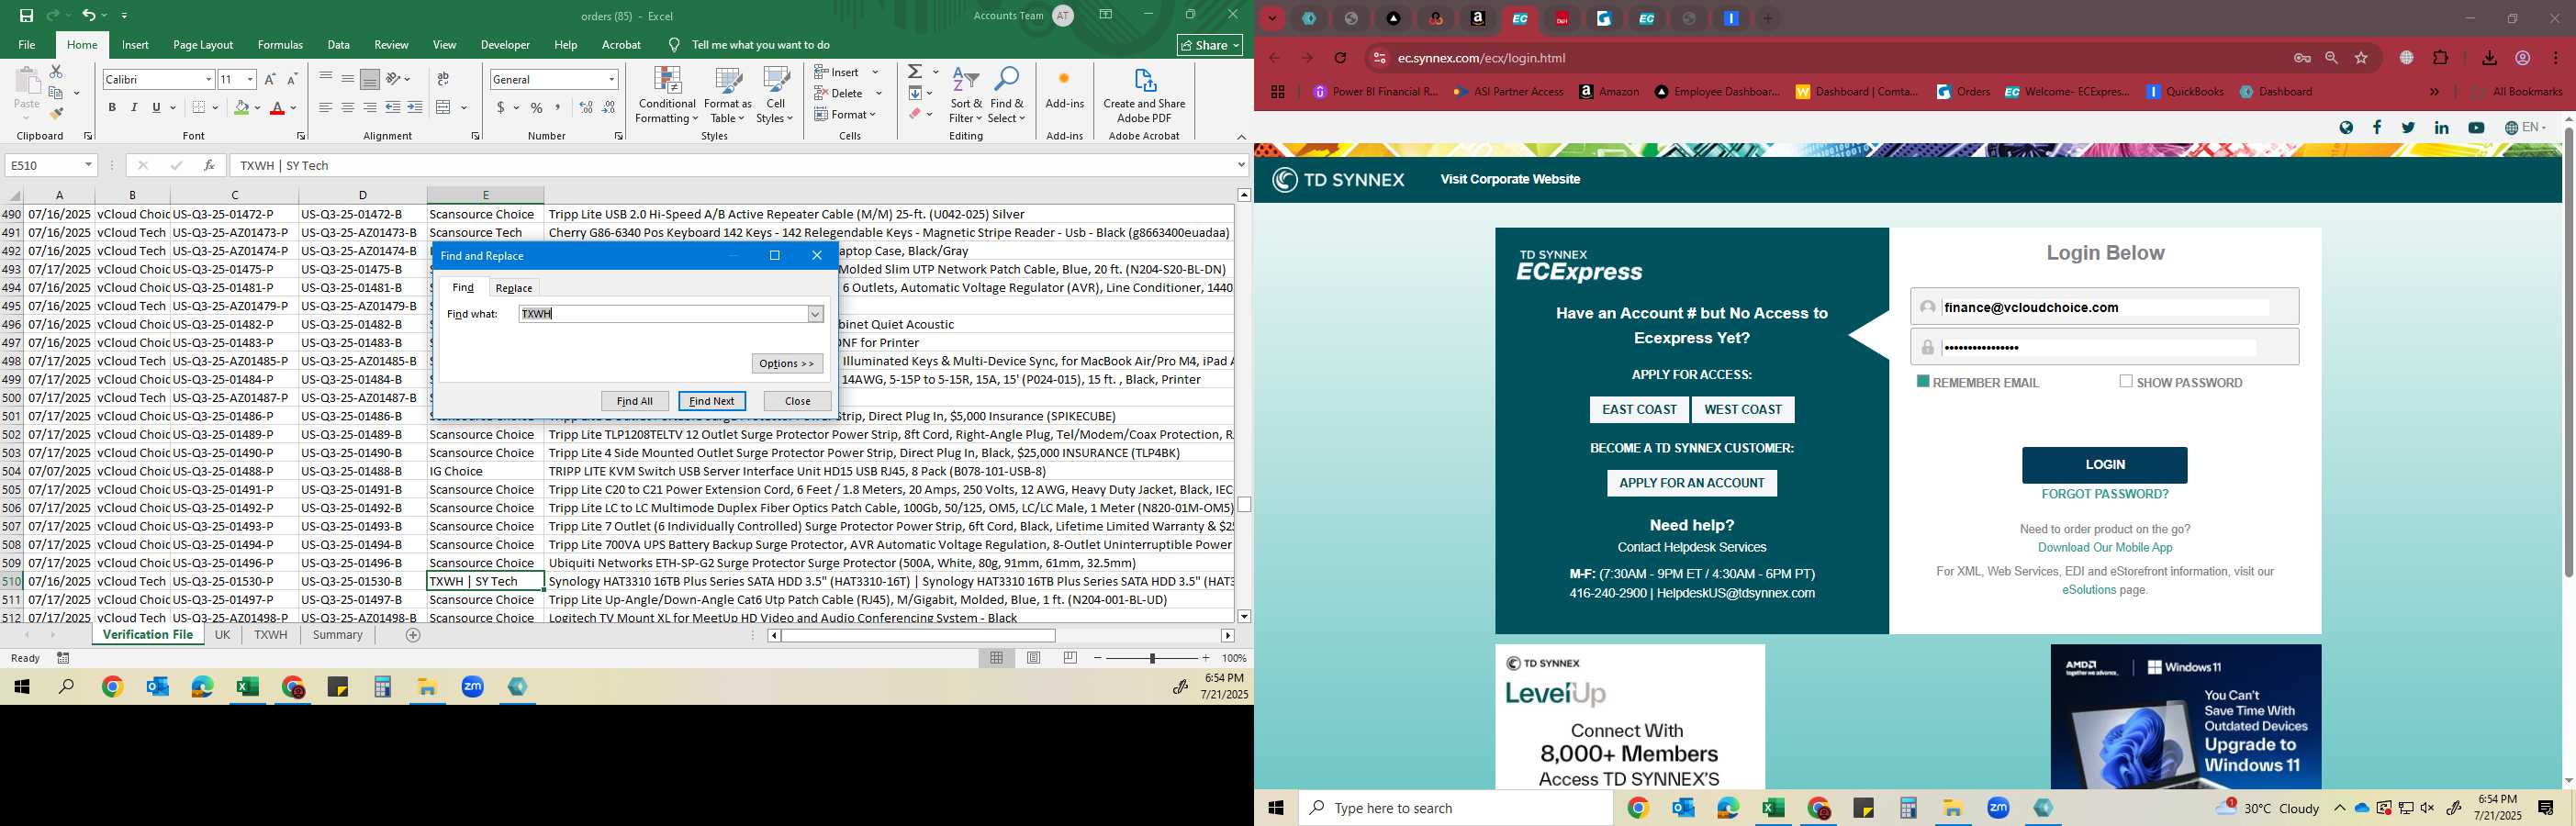The image size is (2576, 826).
Task: Click the Format Painter brush icon
Action: (56, 114)
